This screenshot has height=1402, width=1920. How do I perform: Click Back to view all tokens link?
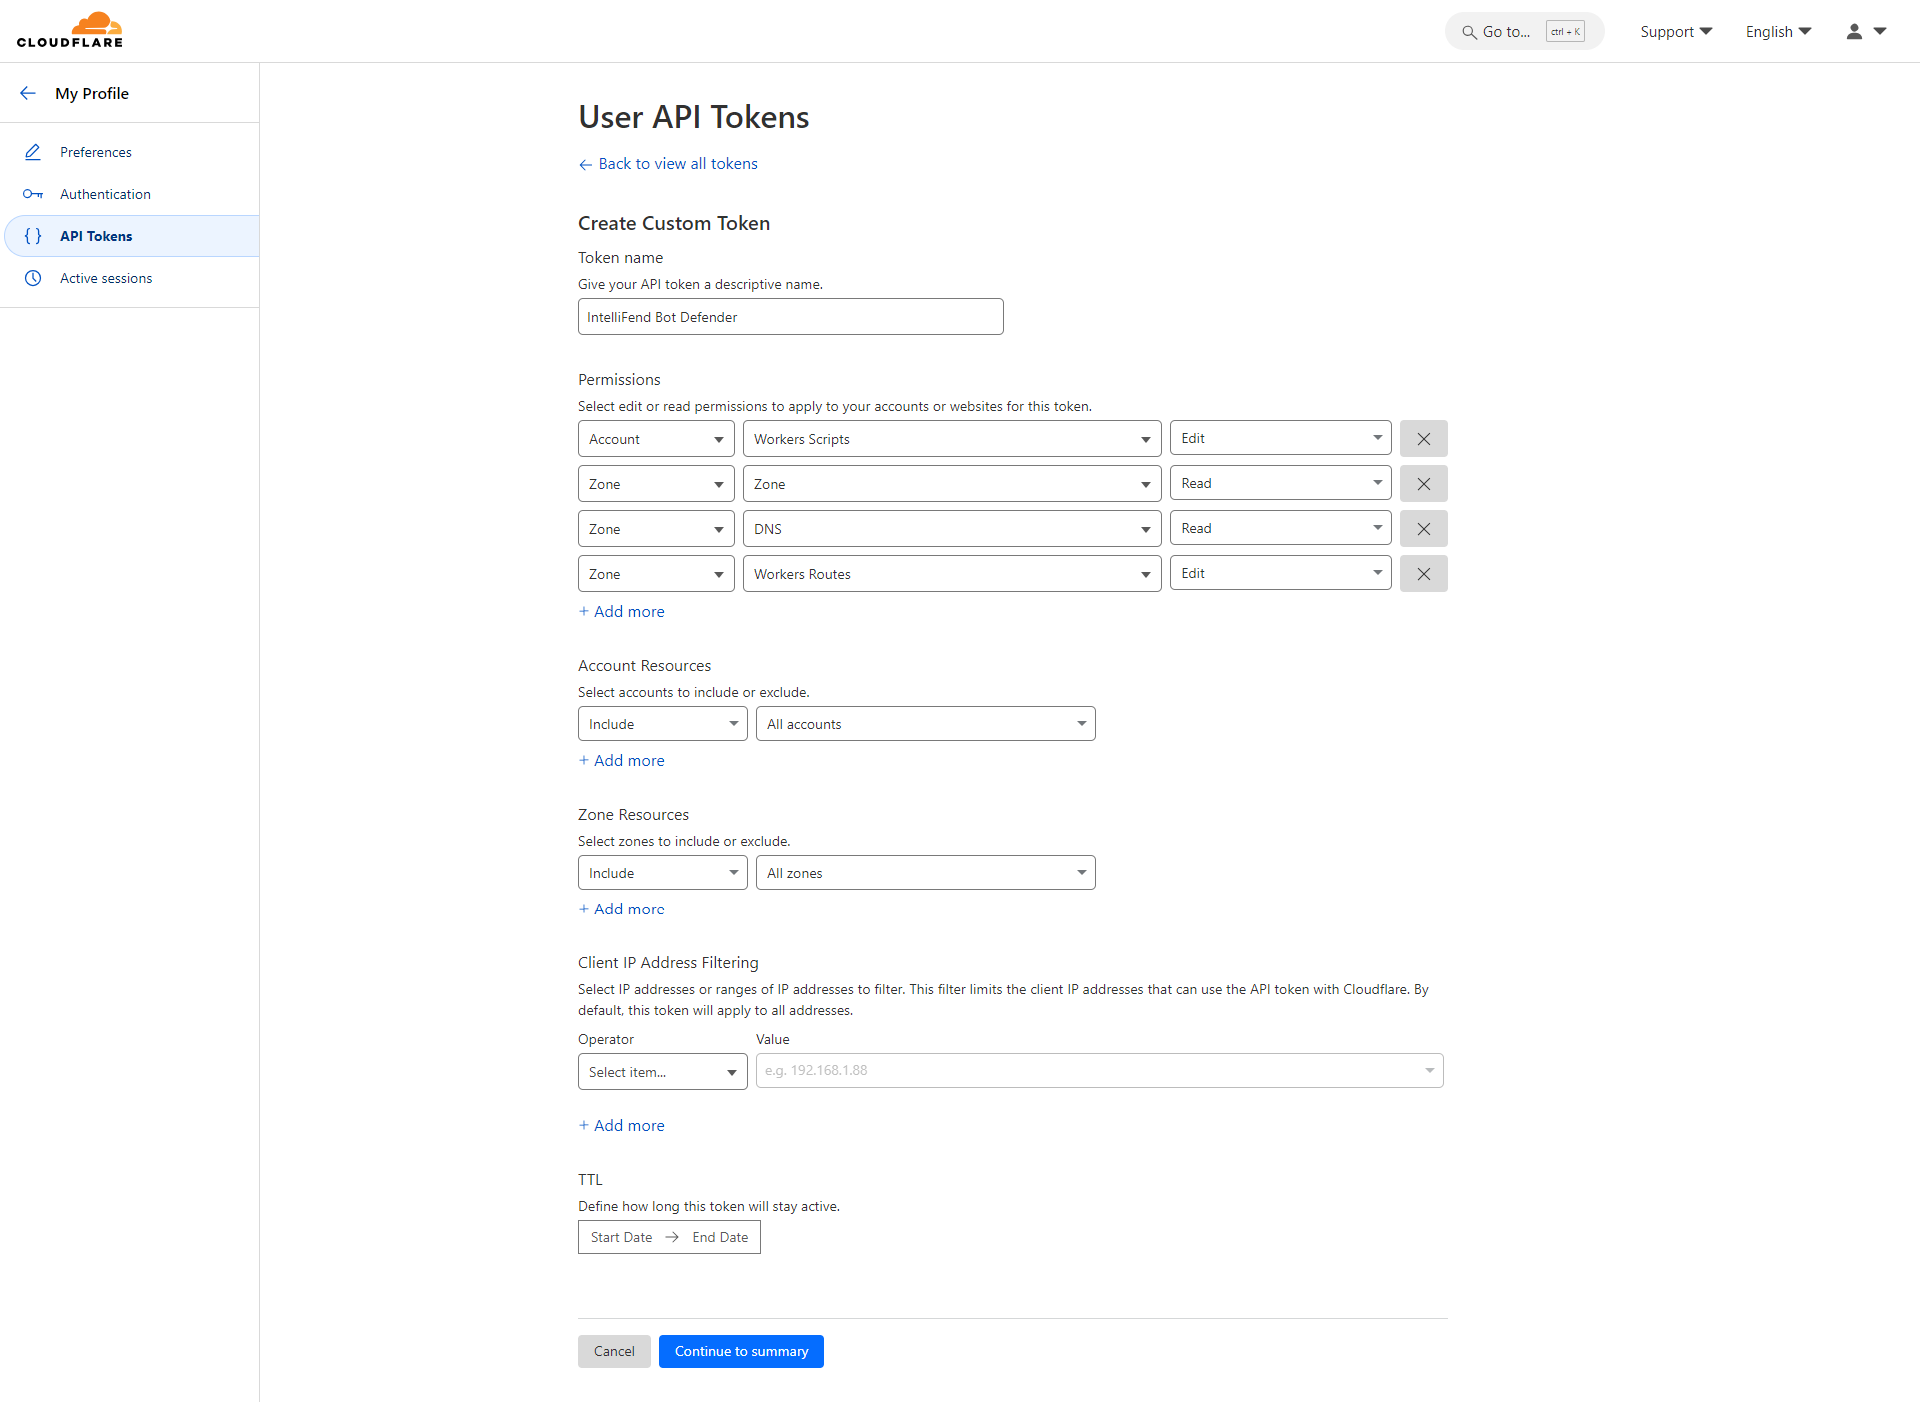(668, 164)
